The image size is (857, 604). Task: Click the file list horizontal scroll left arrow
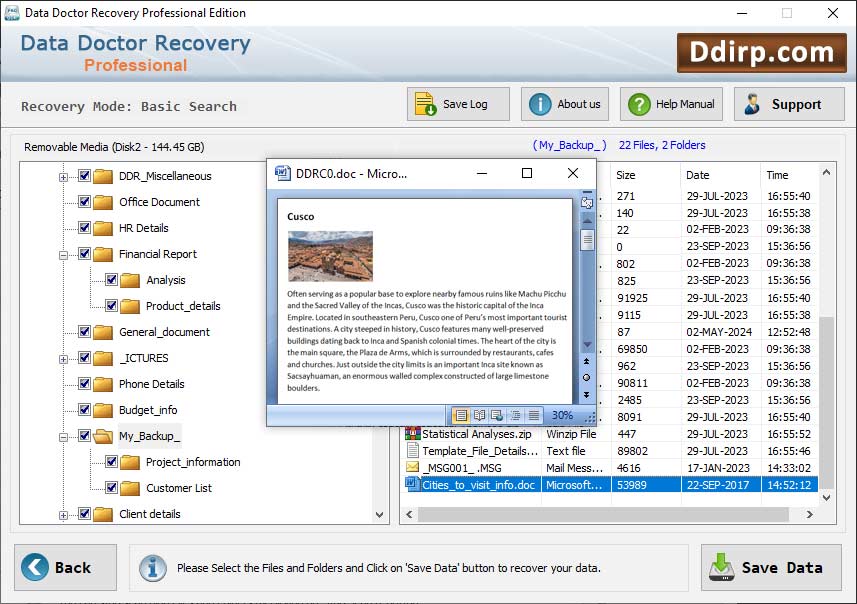point(409,514)
